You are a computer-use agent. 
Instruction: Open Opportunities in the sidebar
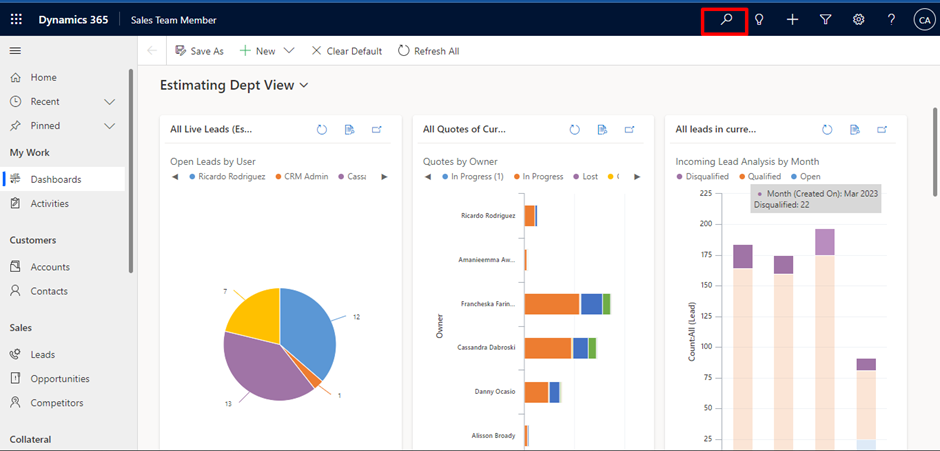coord(62,378)
